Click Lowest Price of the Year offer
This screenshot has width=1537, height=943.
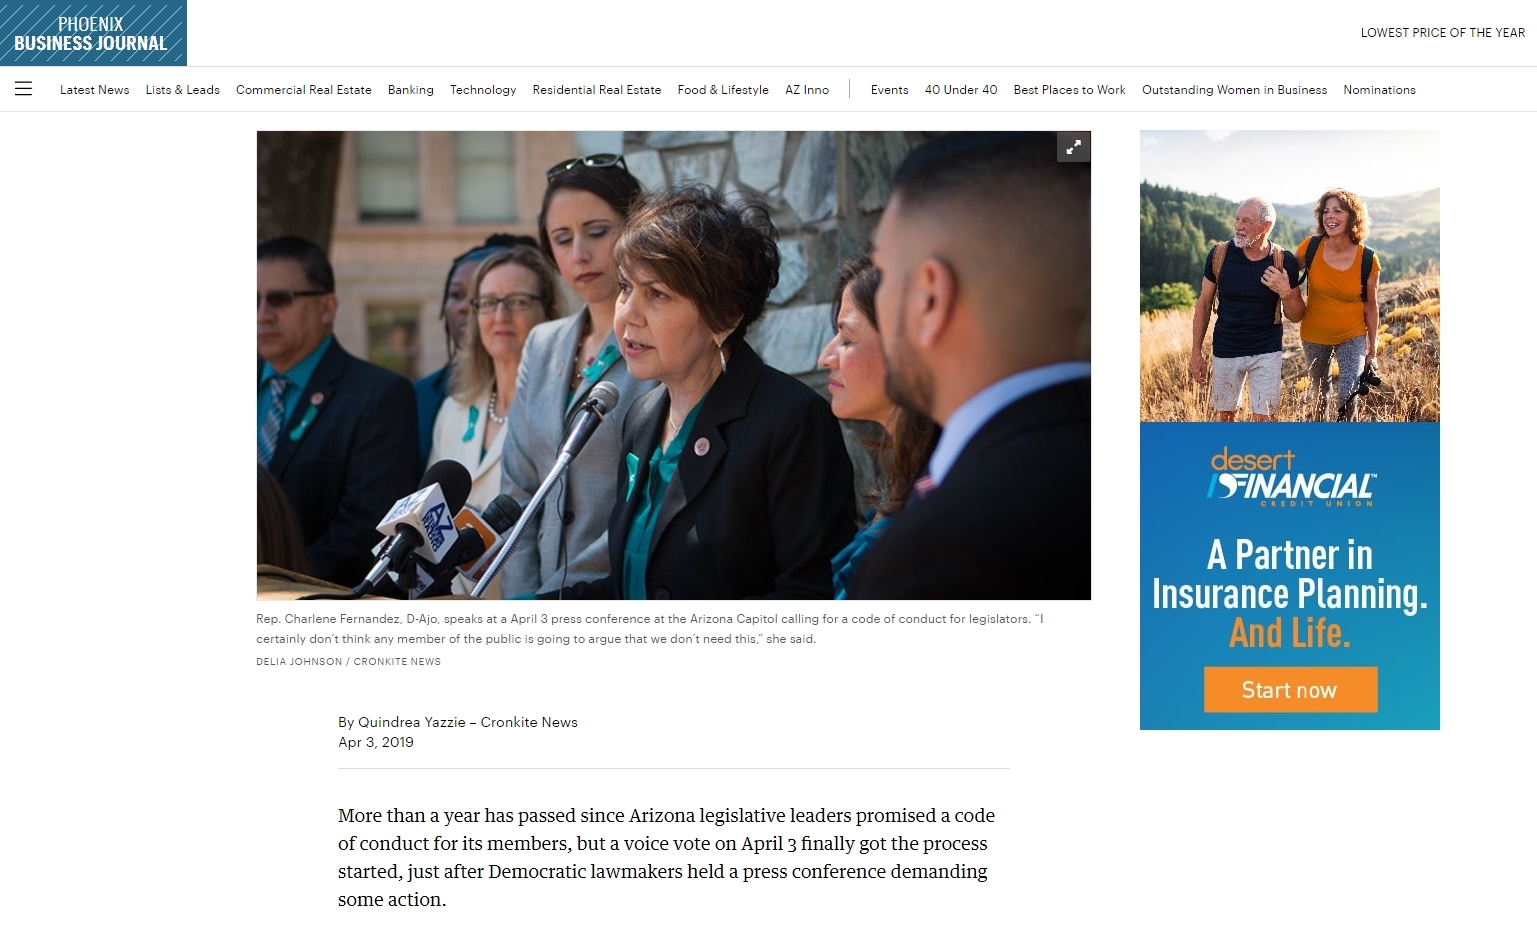coord(1442,33)
